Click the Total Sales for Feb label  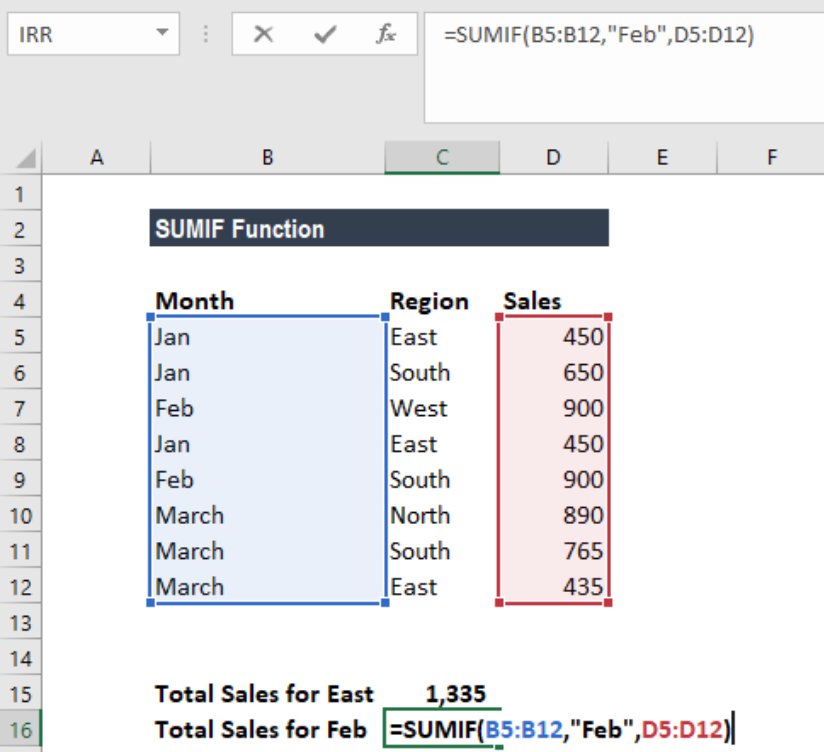coord(260,730)
